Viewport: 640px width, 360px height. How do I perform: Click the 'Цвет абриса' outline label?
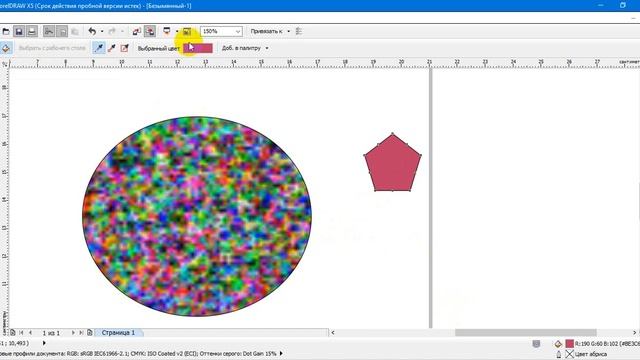point(591,354)
